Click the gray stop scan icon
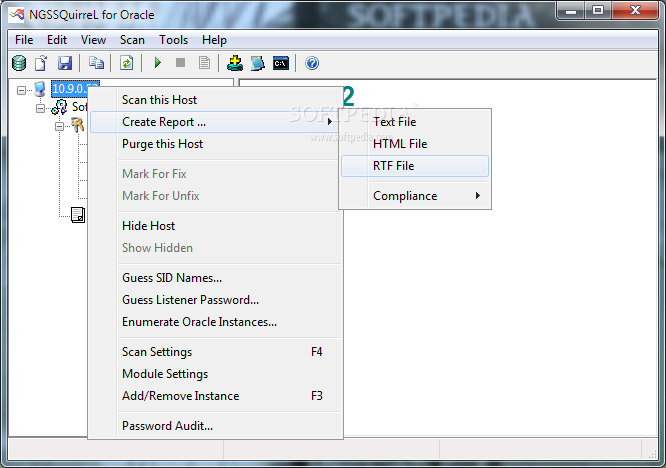The image size is (666, 468). click(181, 63)
